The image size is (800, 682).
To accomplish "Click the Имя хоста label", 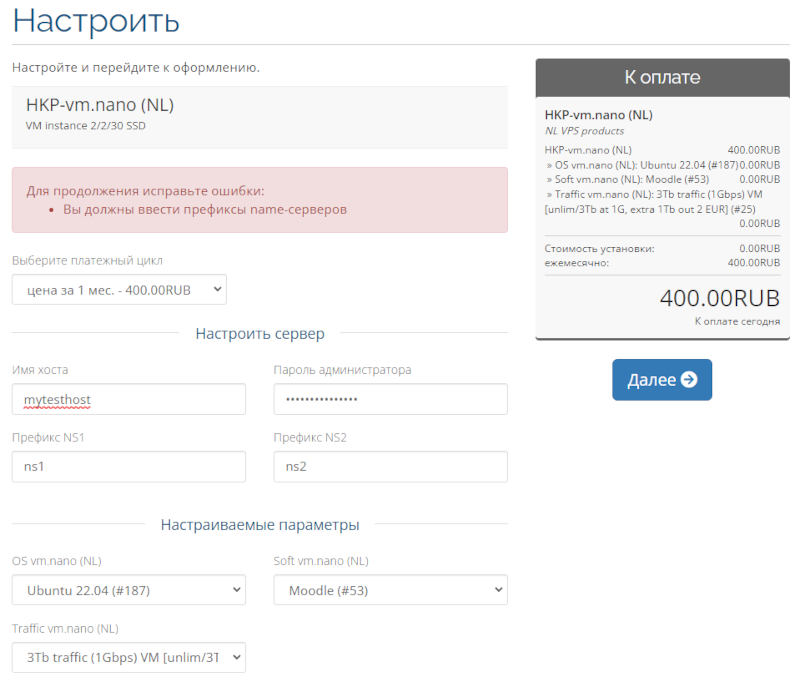I will (40, 370).
